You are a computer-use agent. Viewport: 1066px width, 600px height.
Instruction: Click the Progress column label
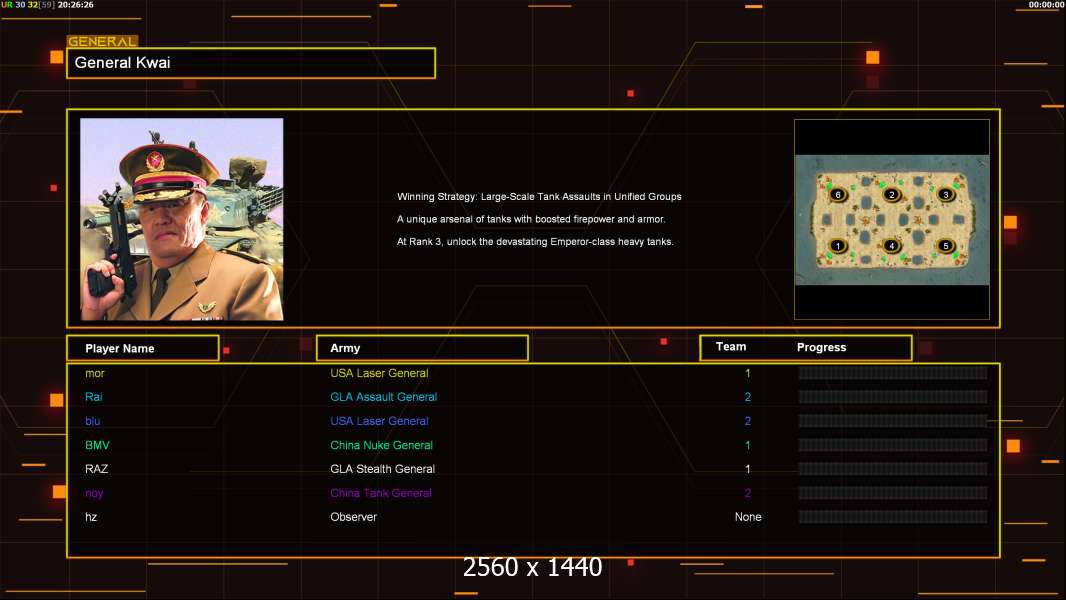click(x=821, y=348)
